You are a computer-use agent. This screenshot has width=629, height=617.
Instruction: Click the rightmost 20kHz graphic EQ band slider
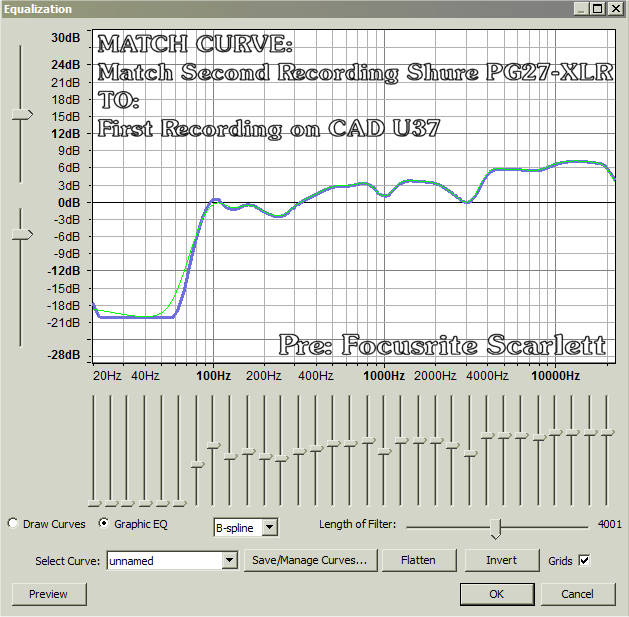coord(607,432)
